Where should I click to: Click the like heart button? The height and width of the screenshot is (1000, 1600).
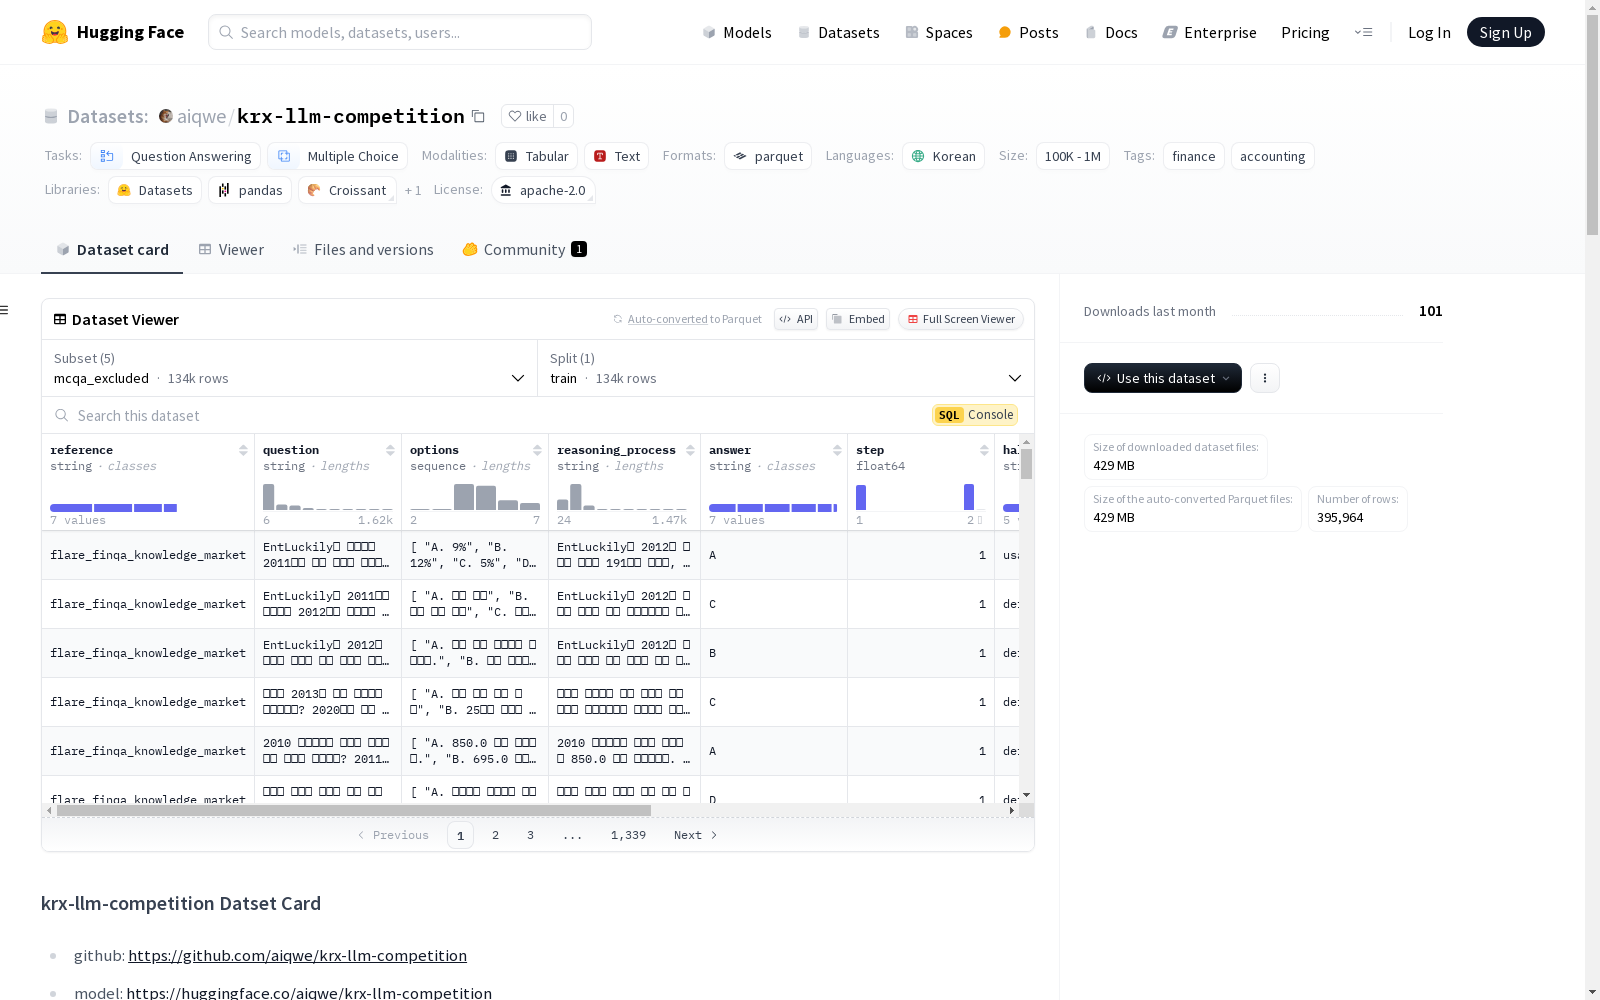[527, 116]
